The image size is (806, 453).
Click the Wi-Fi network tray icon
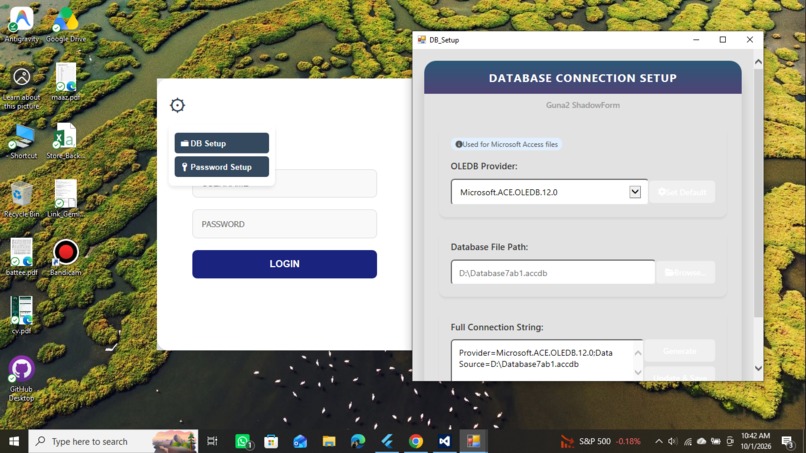tap(687, 442)
